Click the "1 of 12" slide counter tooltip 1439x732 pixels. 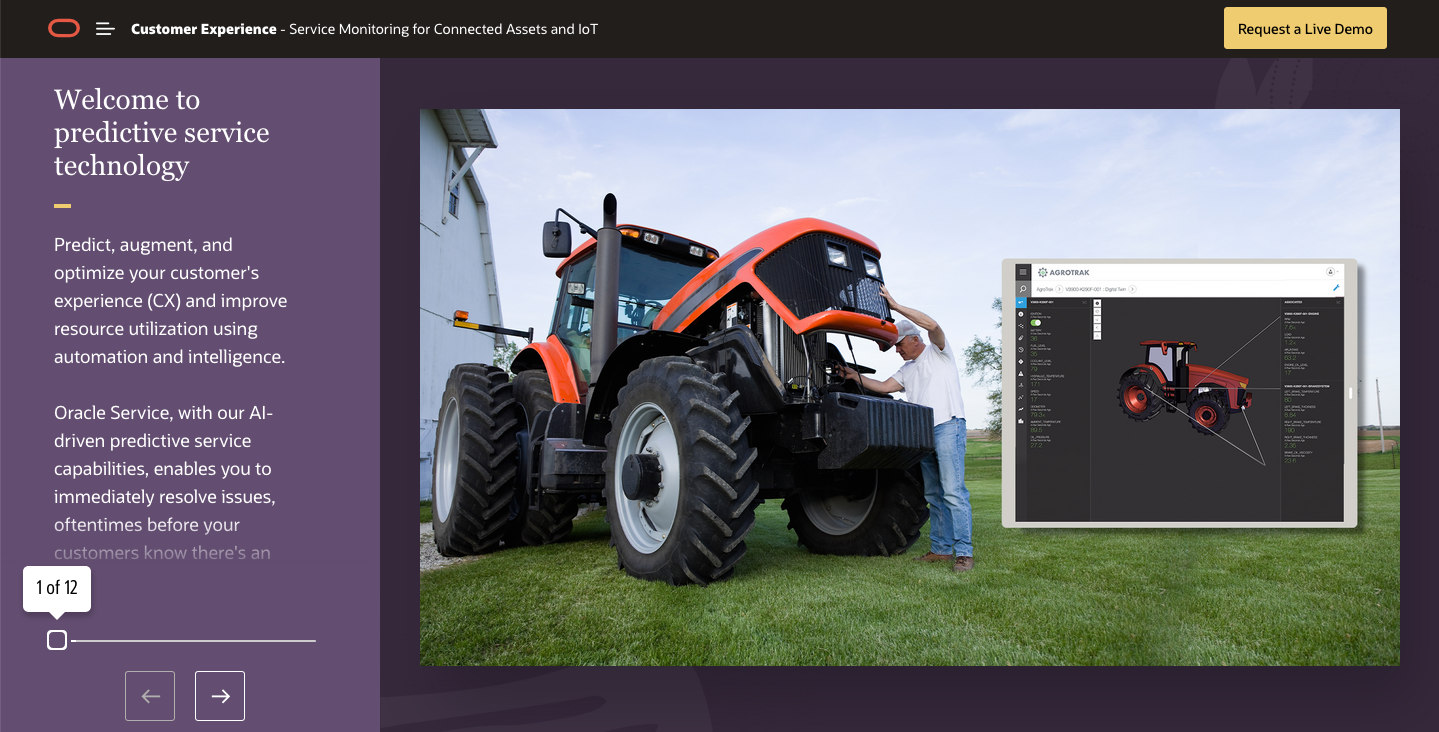(57, 588)
